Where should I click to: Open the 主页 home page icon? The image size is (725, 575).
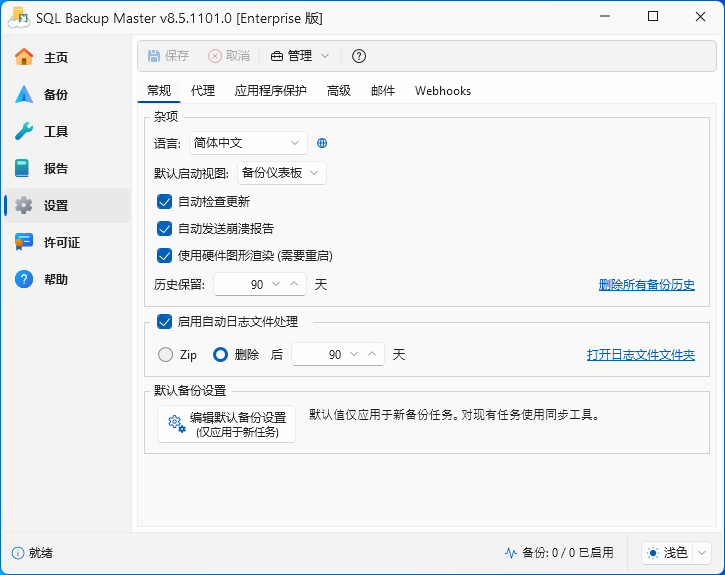click(24, 57)
